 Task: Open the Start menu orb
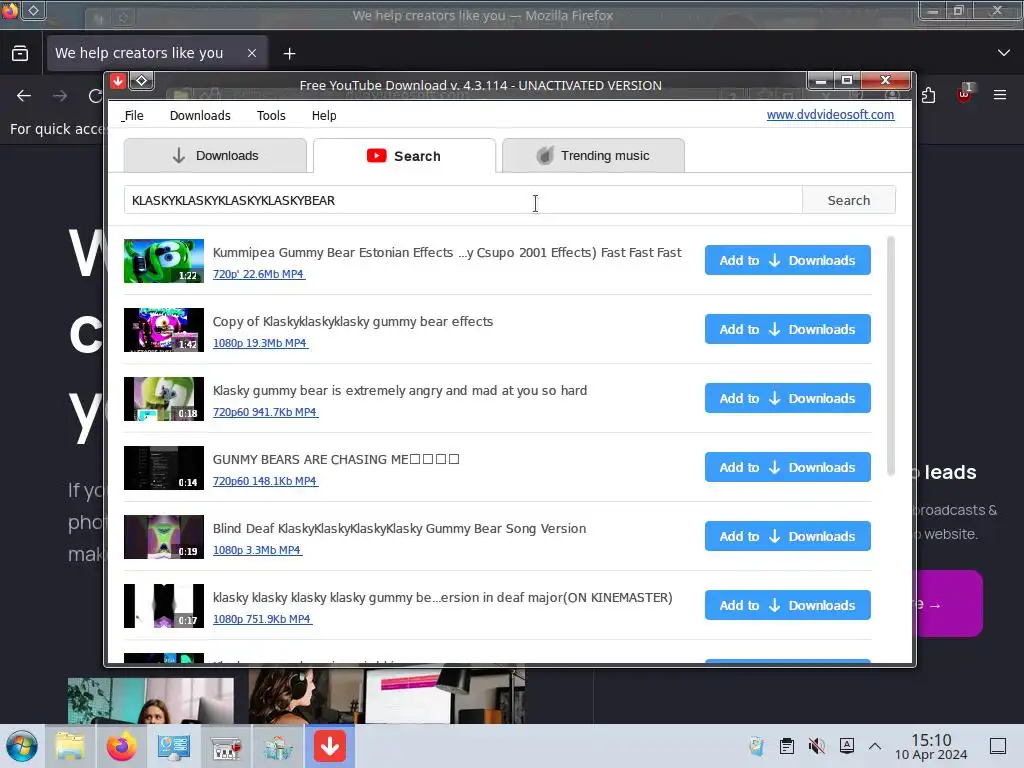[x=22, y=746]
